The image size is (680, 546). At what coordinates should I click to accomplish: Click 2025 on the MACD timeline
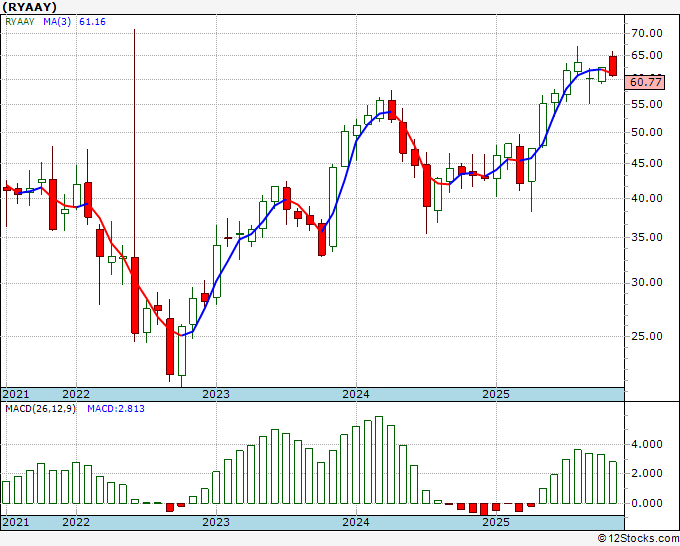(x=496, y=522)
